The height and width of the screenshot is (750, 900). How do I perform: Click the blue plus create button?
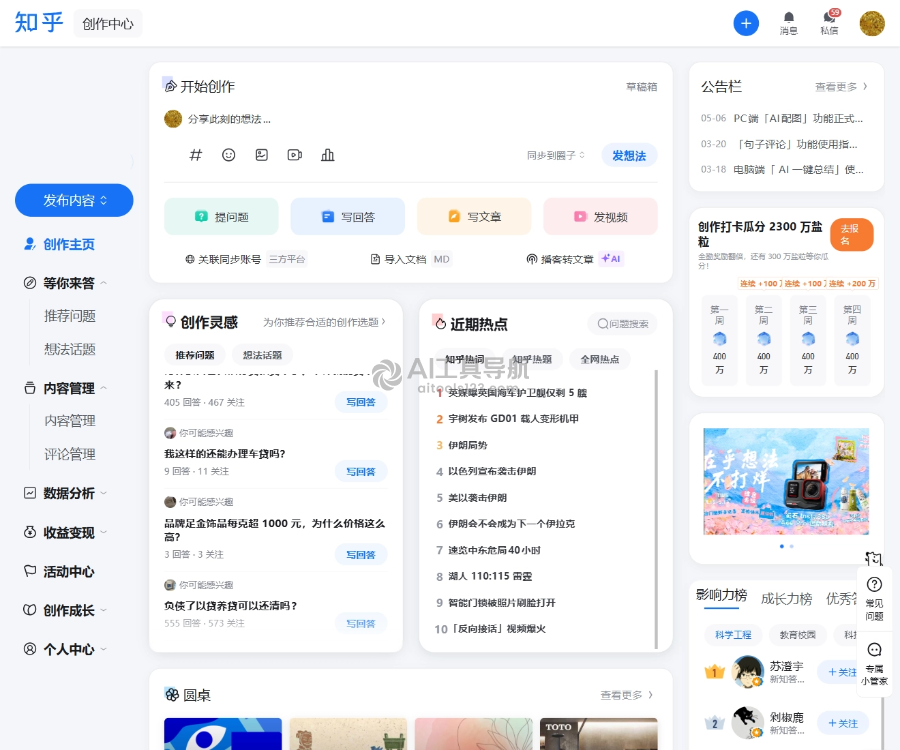point(746,24)
